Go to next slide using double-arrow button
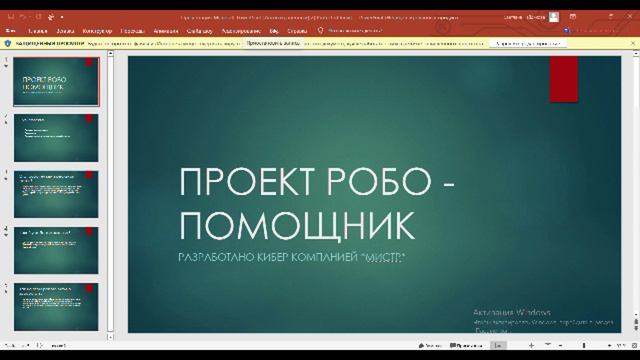Screen dimensions: 640x360 point(636,329)
